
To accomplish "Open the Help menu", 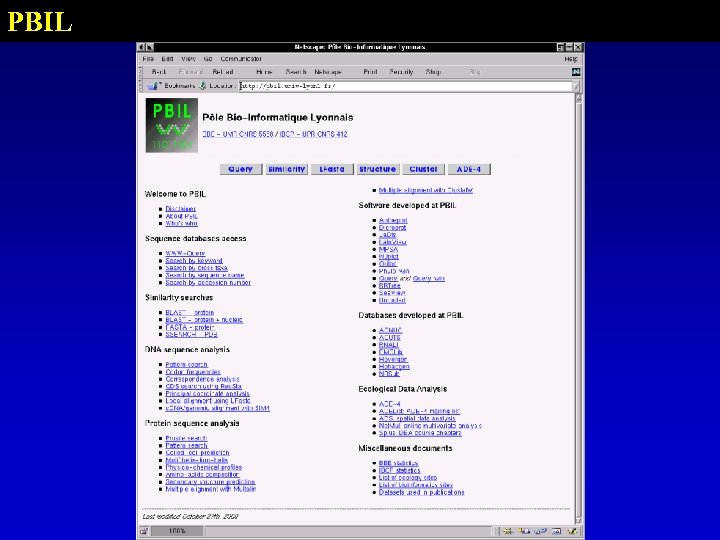I will pos(571,59).
